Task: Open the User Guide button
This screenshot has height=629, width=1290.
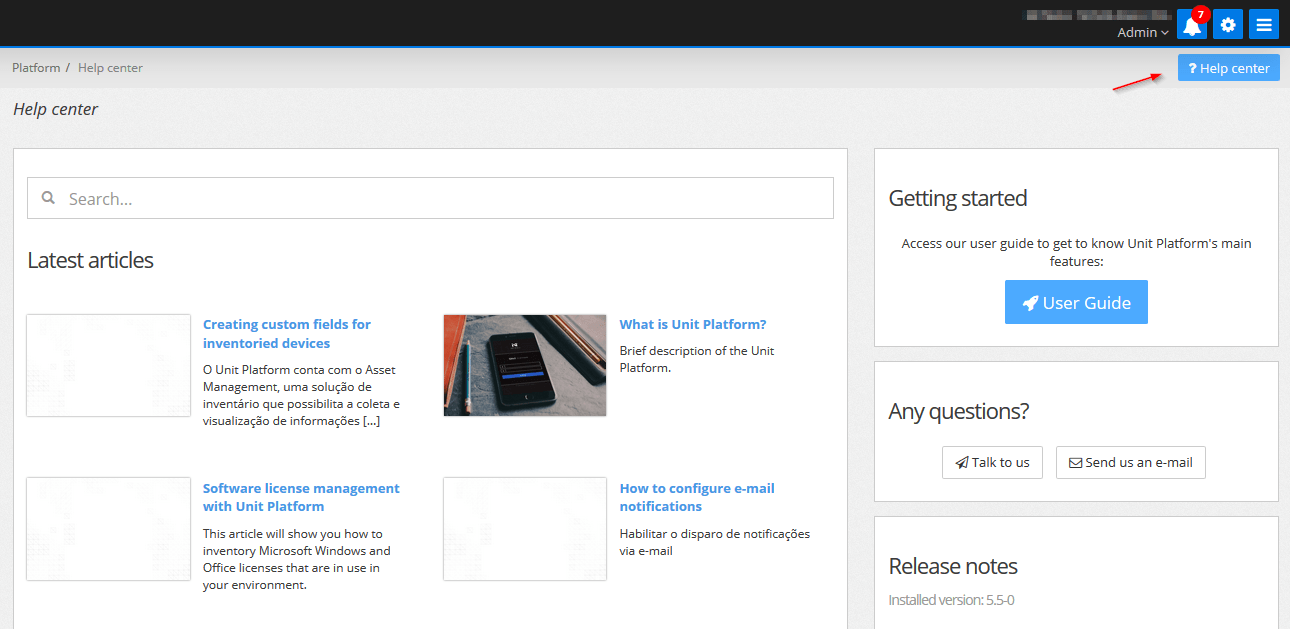Action: tap(1076, 302)
